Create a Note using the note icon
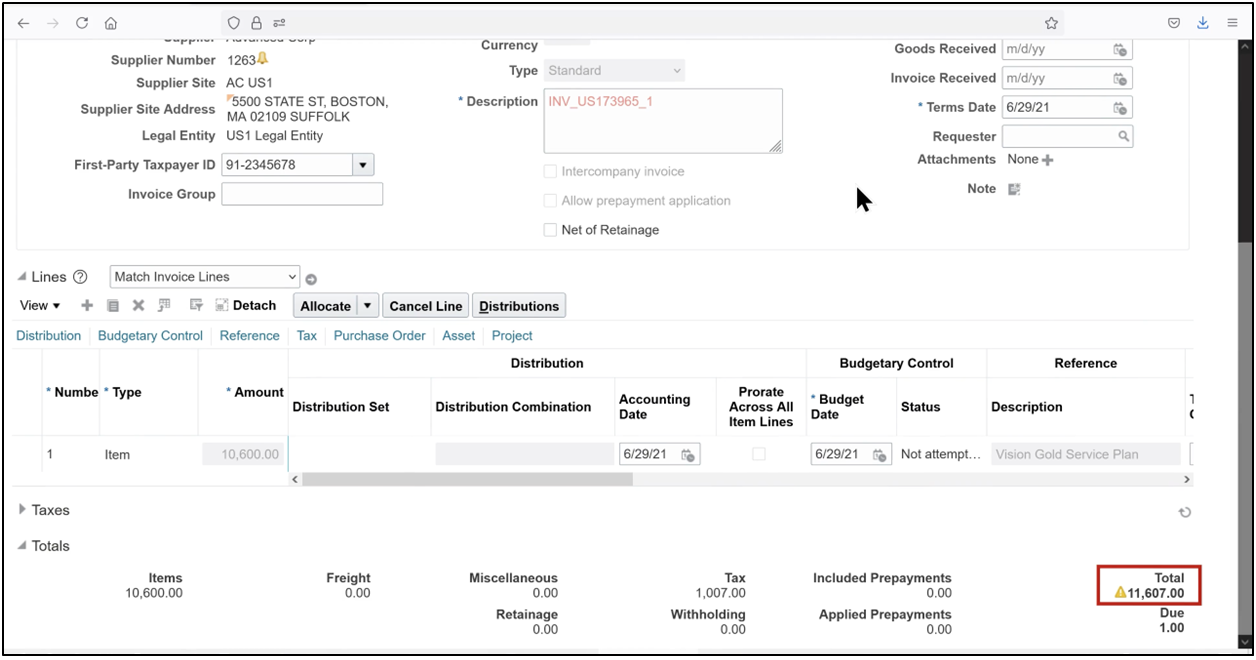Viewport: 1256px width, 660px height. point(1013,189)
